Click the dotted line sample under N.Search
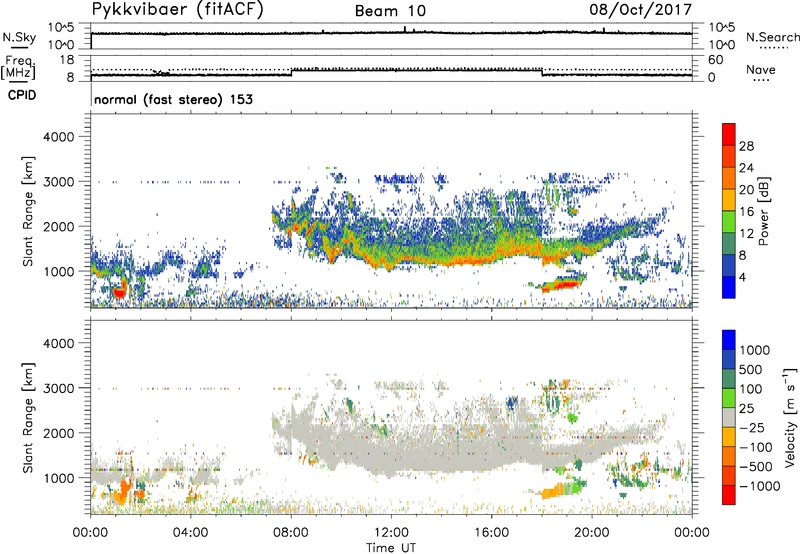 click(x=773, y=48)
